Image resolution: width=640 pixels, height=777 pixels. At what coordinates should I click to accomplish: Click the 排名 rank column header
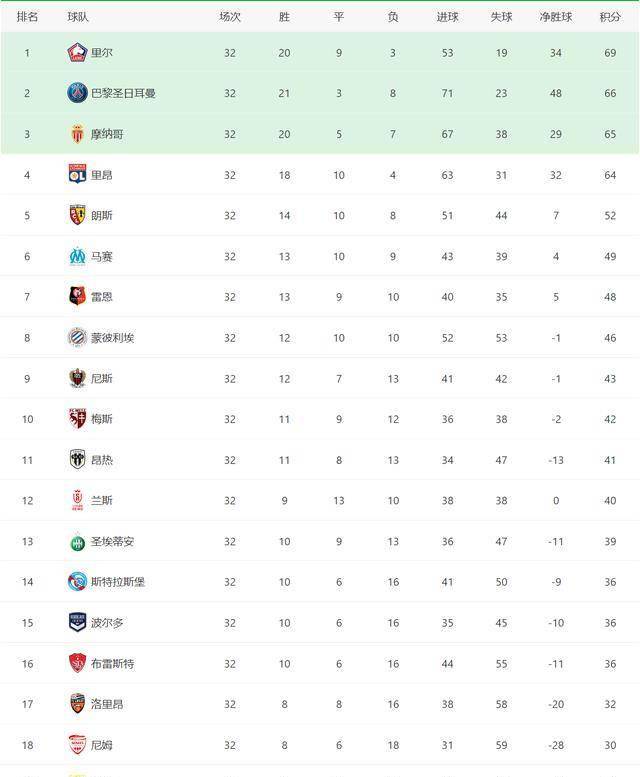point(28,17)
